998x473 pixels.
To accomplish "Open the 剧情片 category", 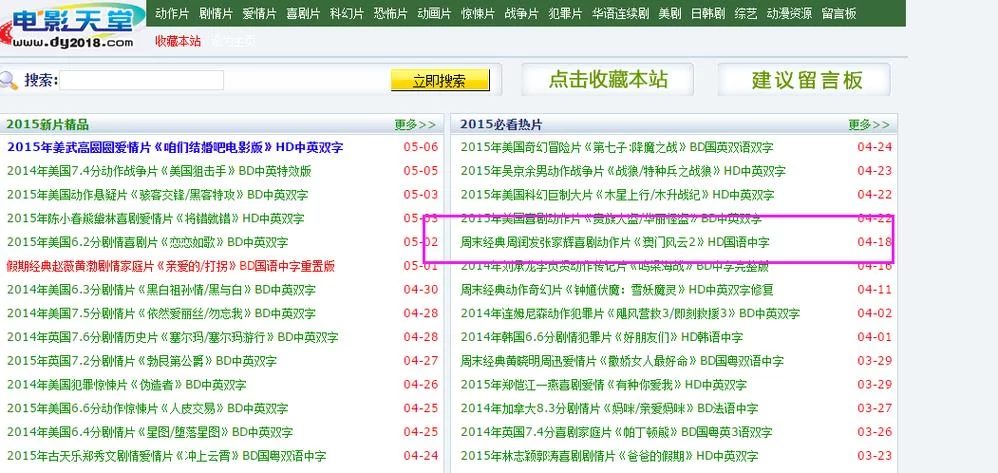I will [x=216, y=13].
